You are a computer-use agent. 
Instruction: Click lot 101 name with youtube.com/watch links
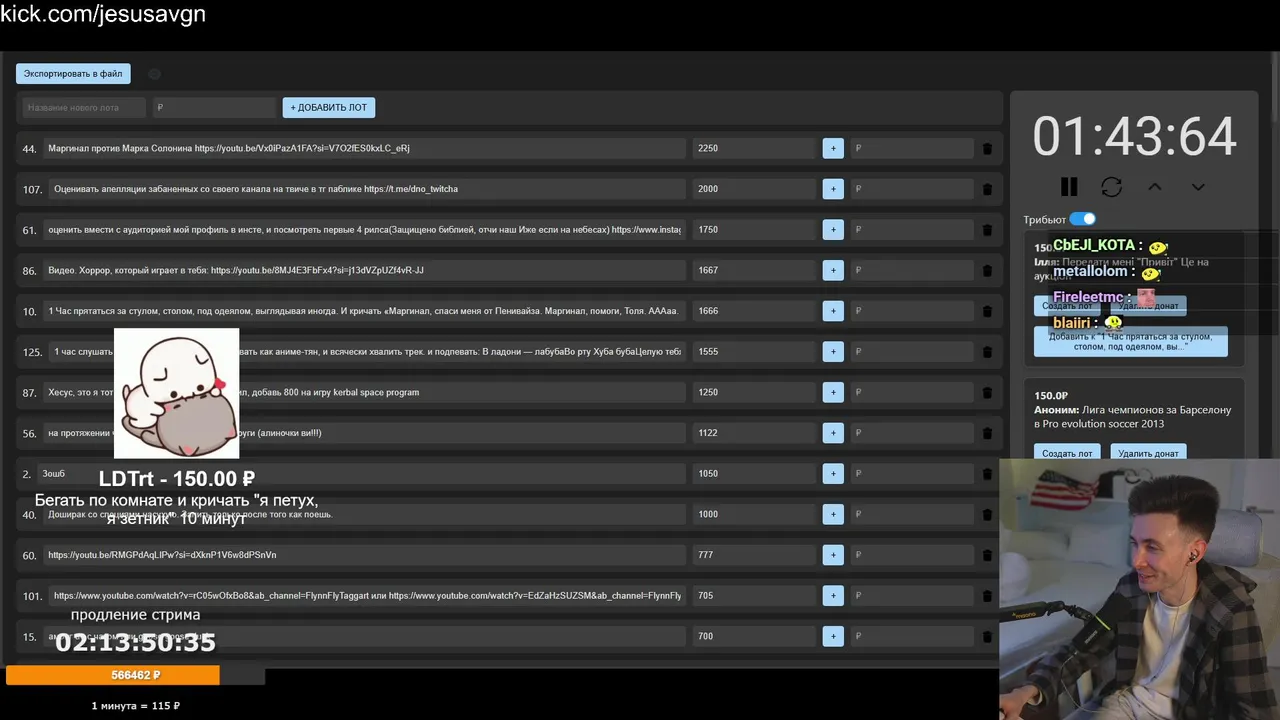367,596
